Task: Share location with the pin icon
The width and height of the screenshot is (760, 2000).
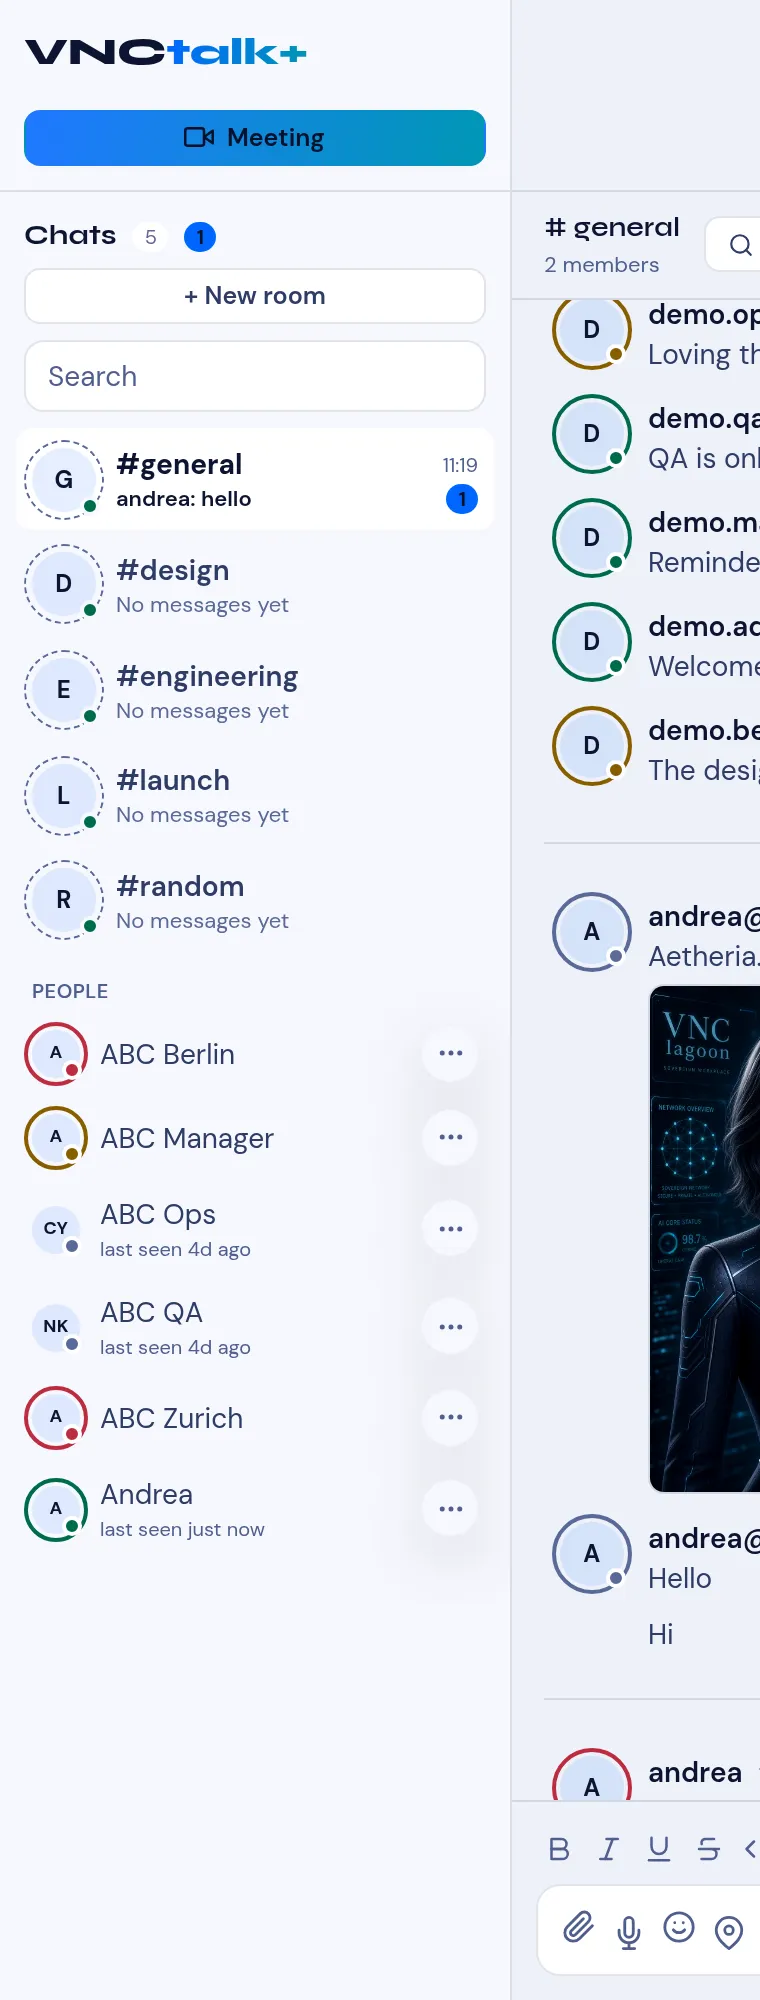Action: (x=729, y=1932)
